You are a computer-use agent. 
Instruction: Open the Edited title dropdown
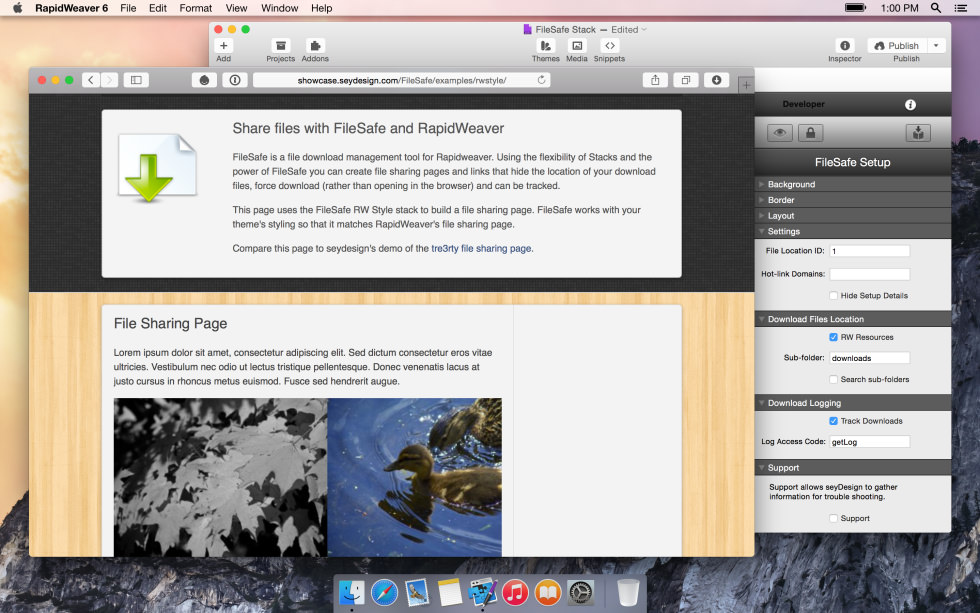629,29
